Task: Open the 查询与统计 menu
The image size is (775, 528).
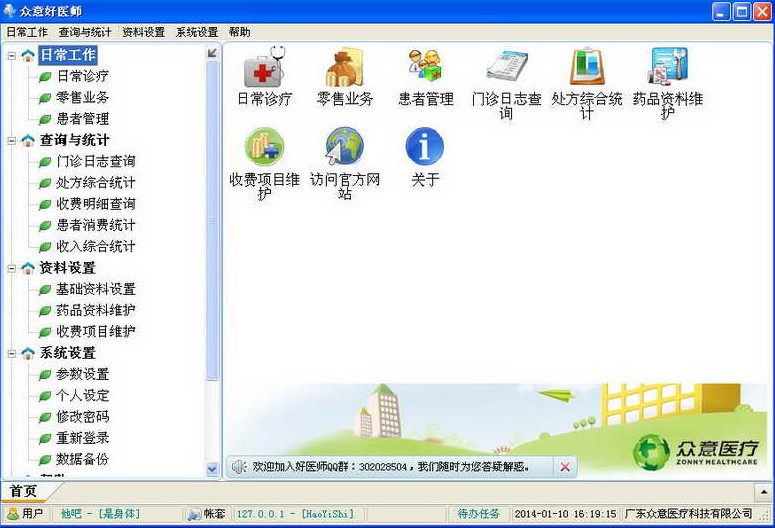Action: pos(85,32)
